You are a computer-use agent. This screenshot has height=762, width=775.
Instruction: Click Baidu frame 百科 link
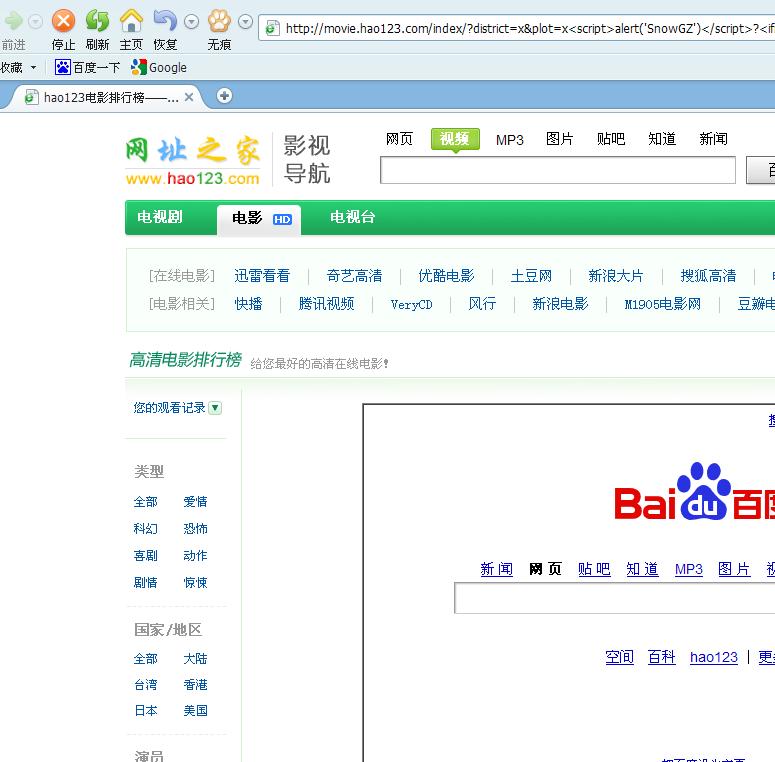click(661, 657)
